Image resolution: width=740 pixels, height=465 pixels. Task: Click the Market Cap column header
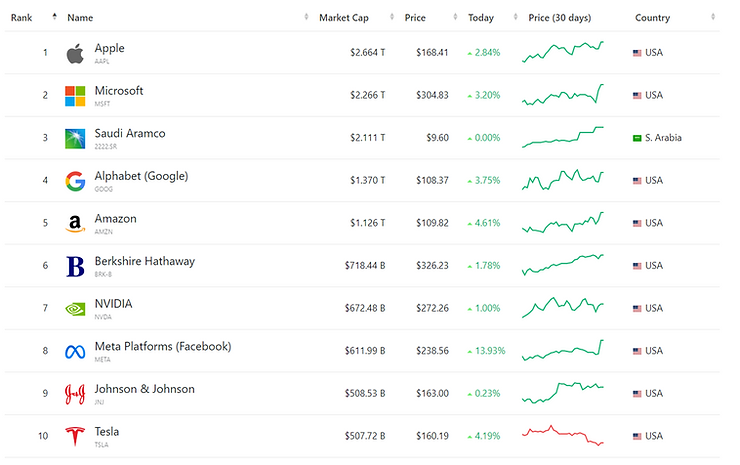344,18
